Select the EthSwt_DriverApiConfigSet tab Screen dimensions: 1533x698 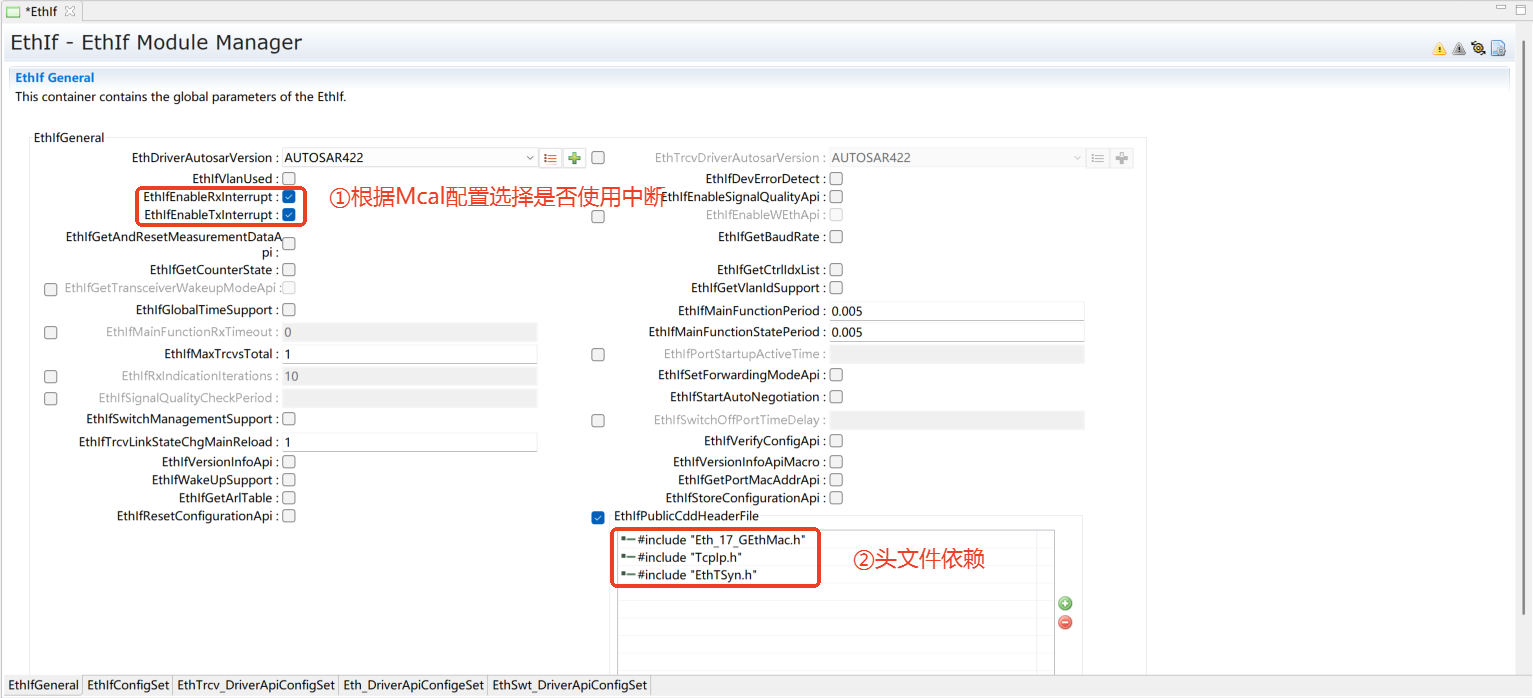coord(570,685)
